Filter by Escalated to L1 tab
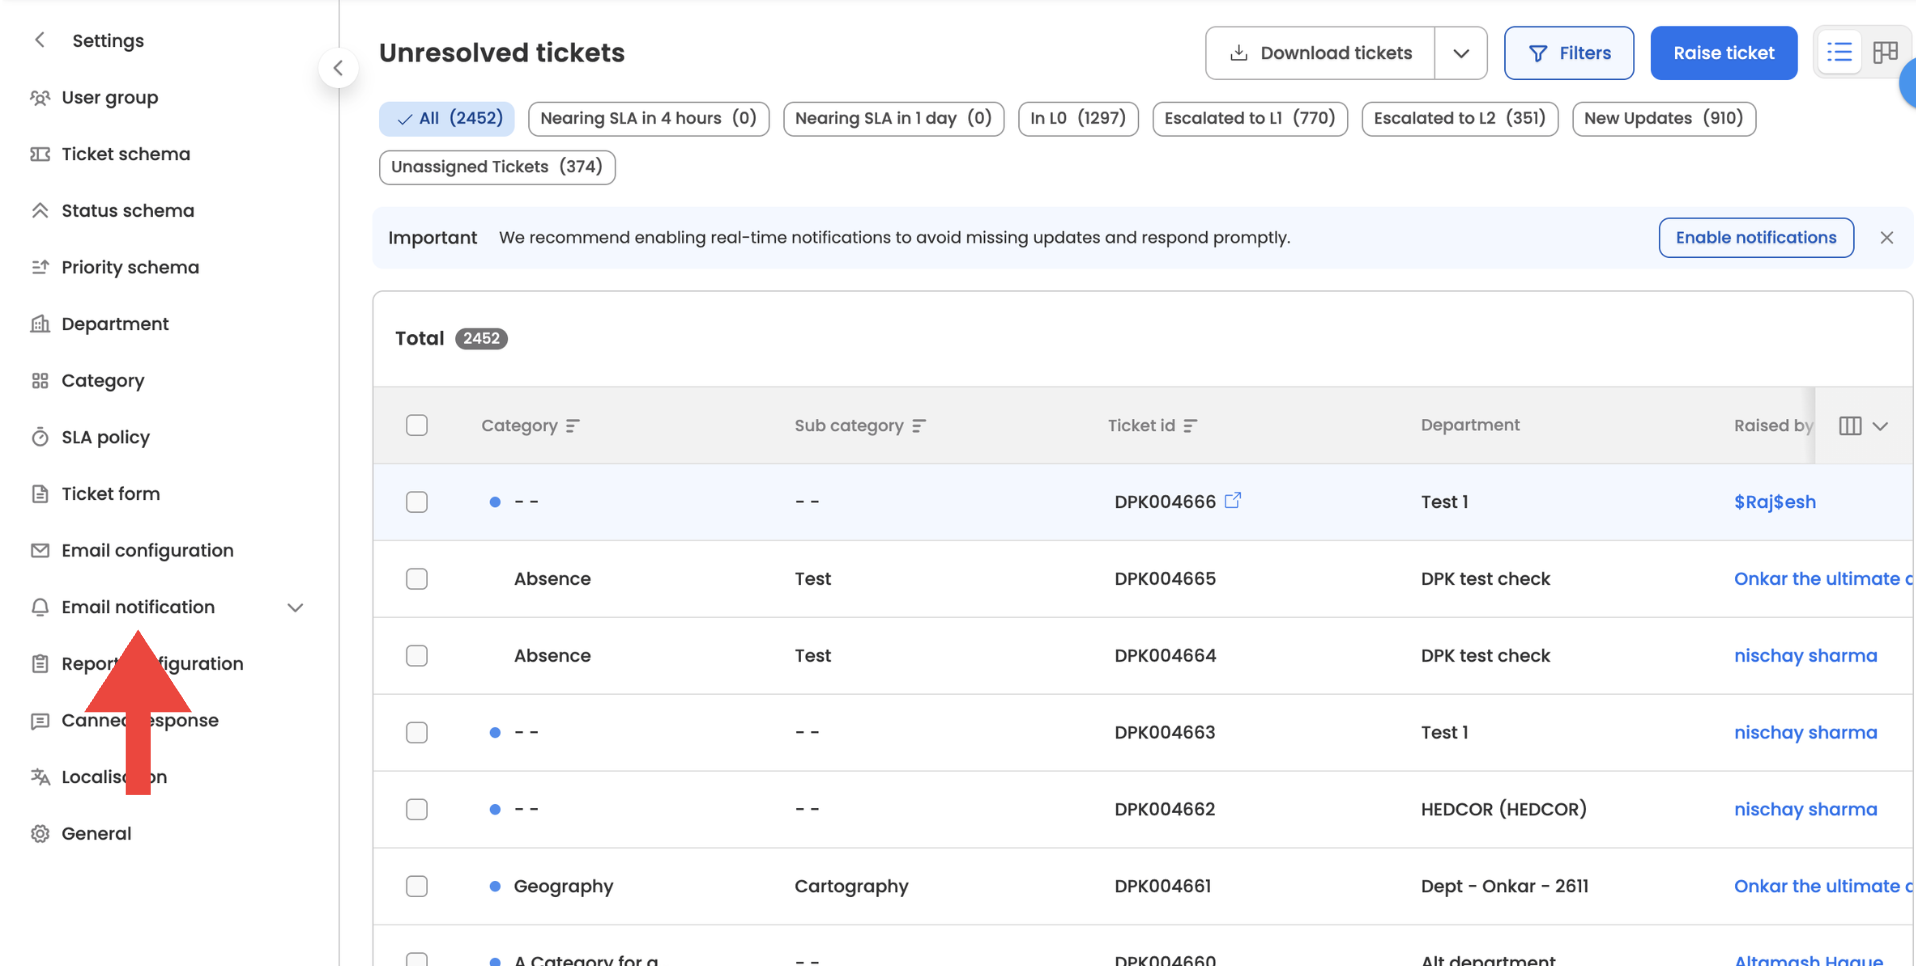 point(1249,118)
